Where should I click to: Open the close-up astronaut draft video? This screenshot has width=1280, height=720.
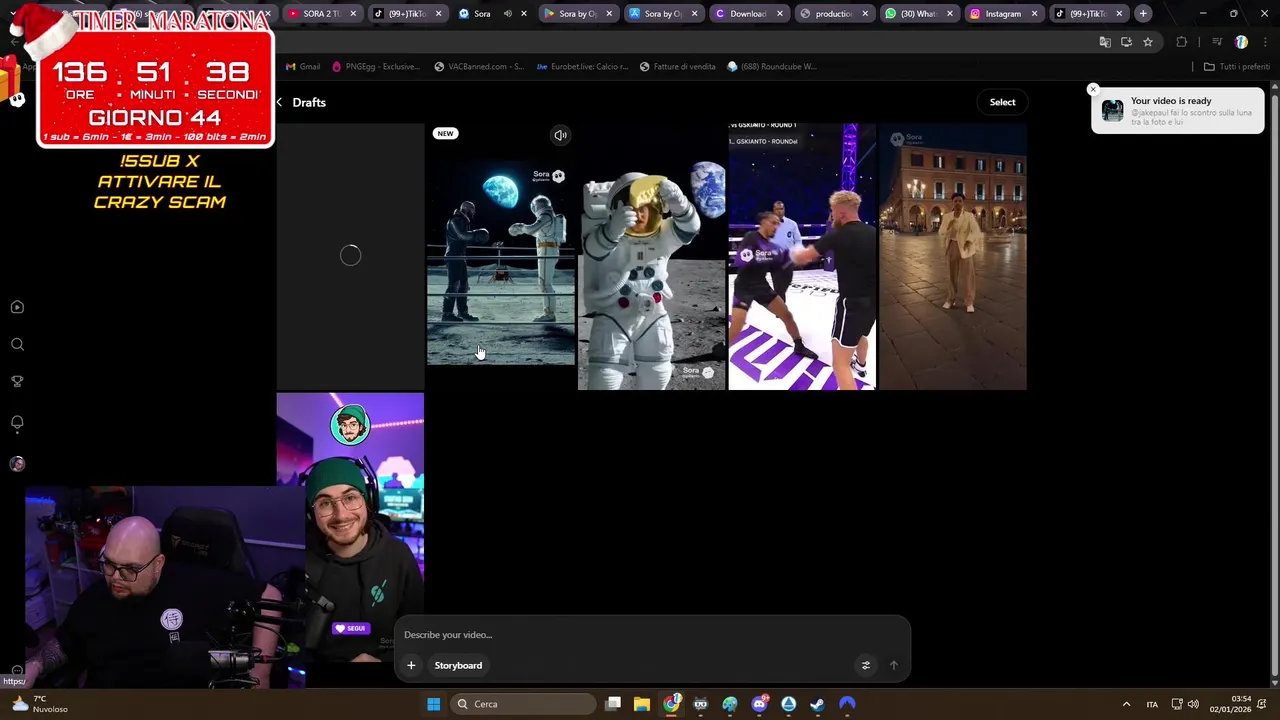click(x=652, y=256)
